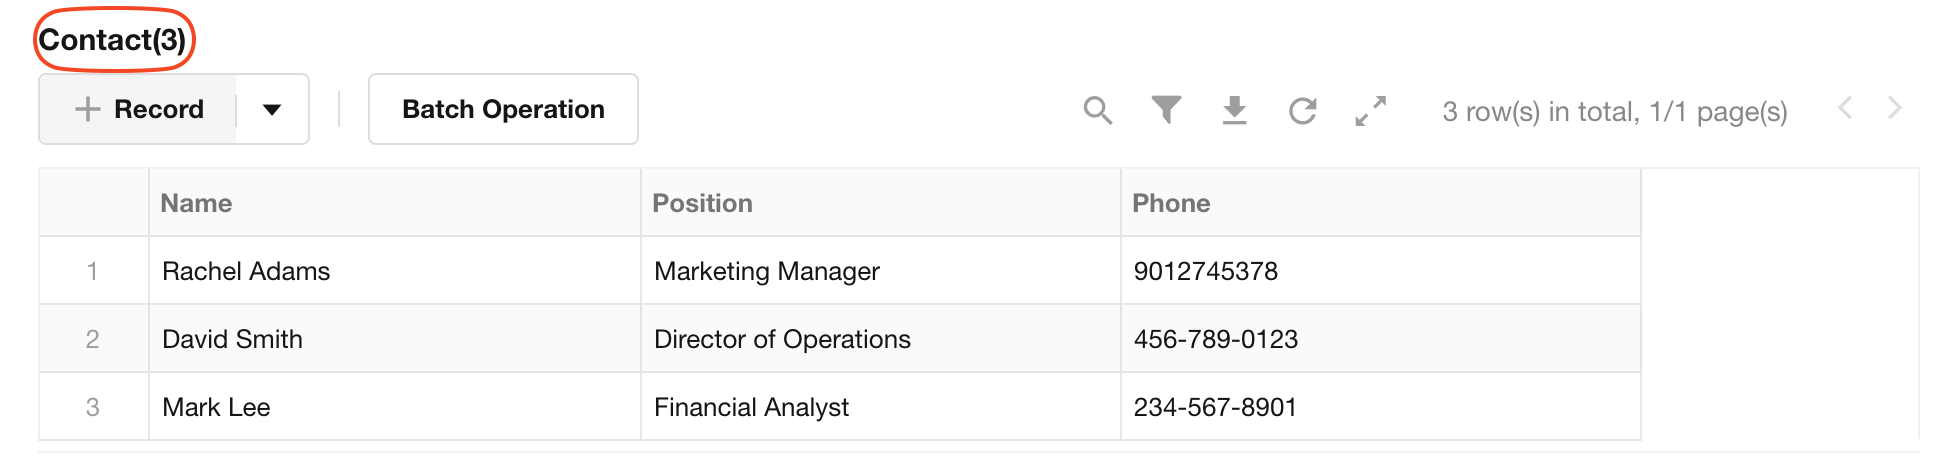Select the David Smith name cell

(232, 339)
